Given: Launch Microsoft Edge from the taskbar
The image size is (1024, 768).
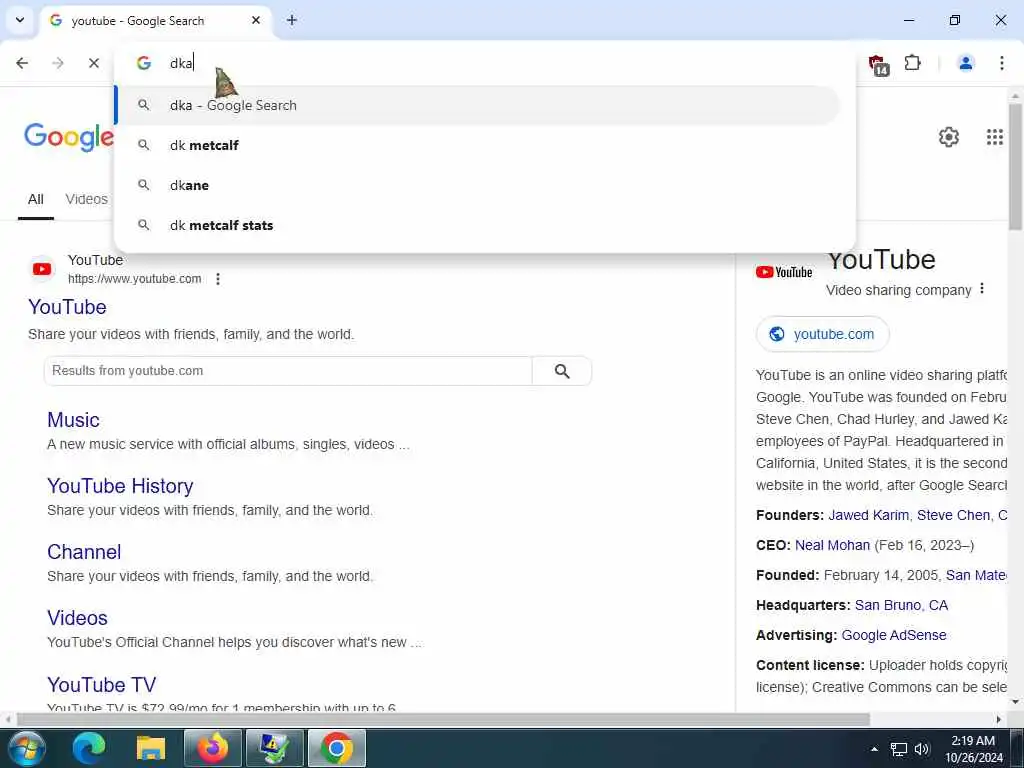Looking at the screenshot, I should (89, 748).
